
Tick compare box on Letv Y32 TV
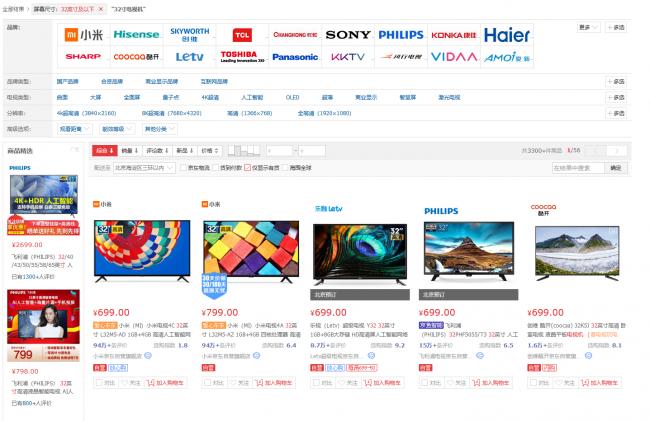(317, 382)
